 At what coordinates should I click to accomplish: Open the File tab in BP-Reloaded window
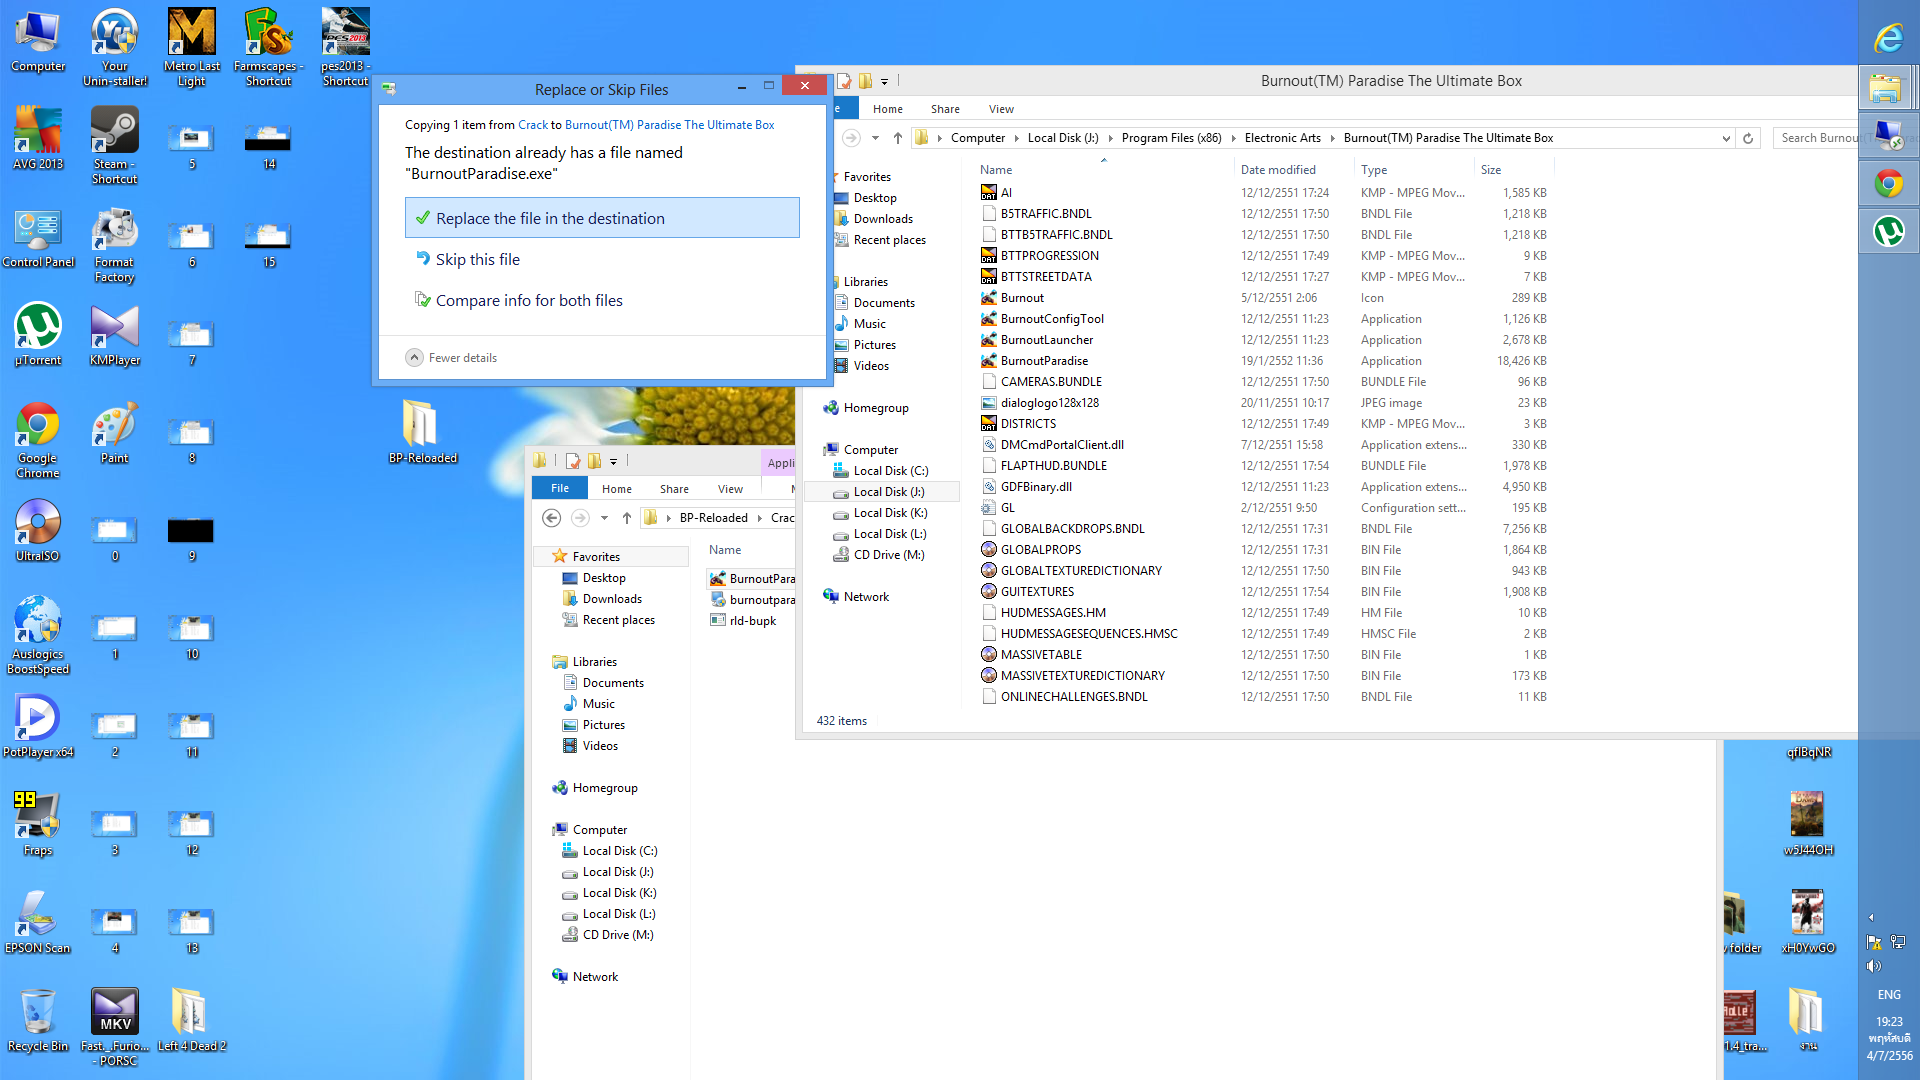(560, 489)
